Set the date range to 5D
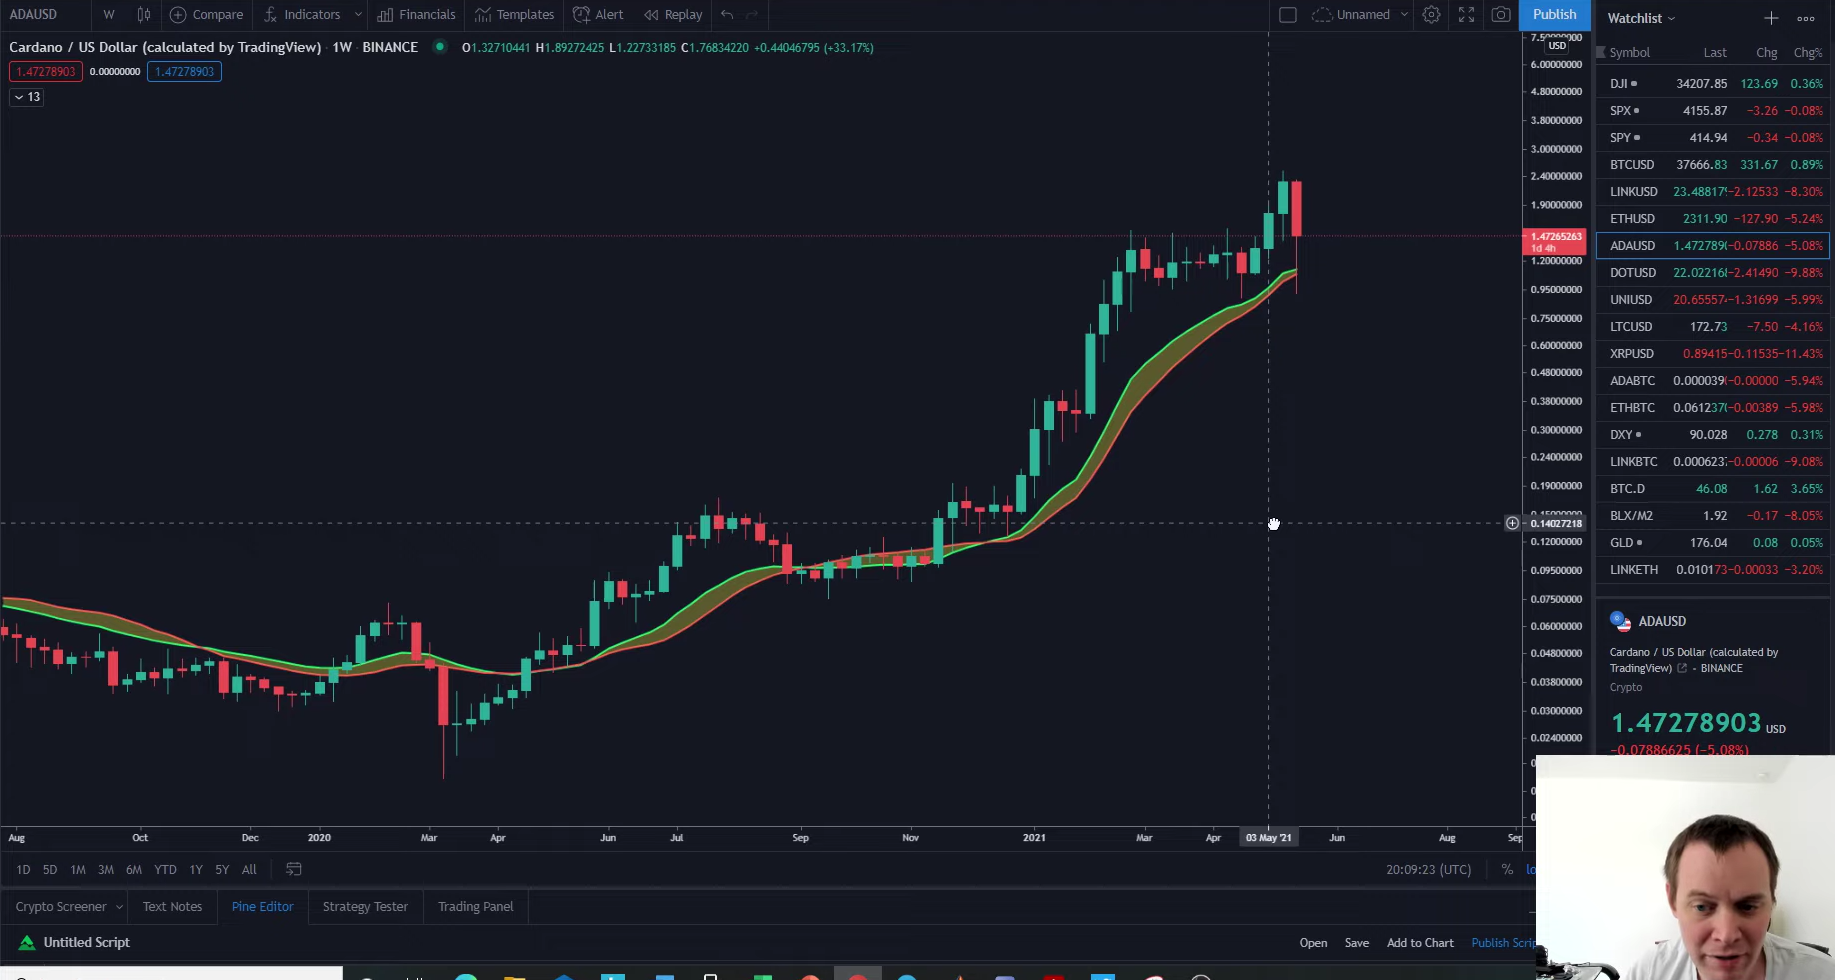 click(50, 869)
